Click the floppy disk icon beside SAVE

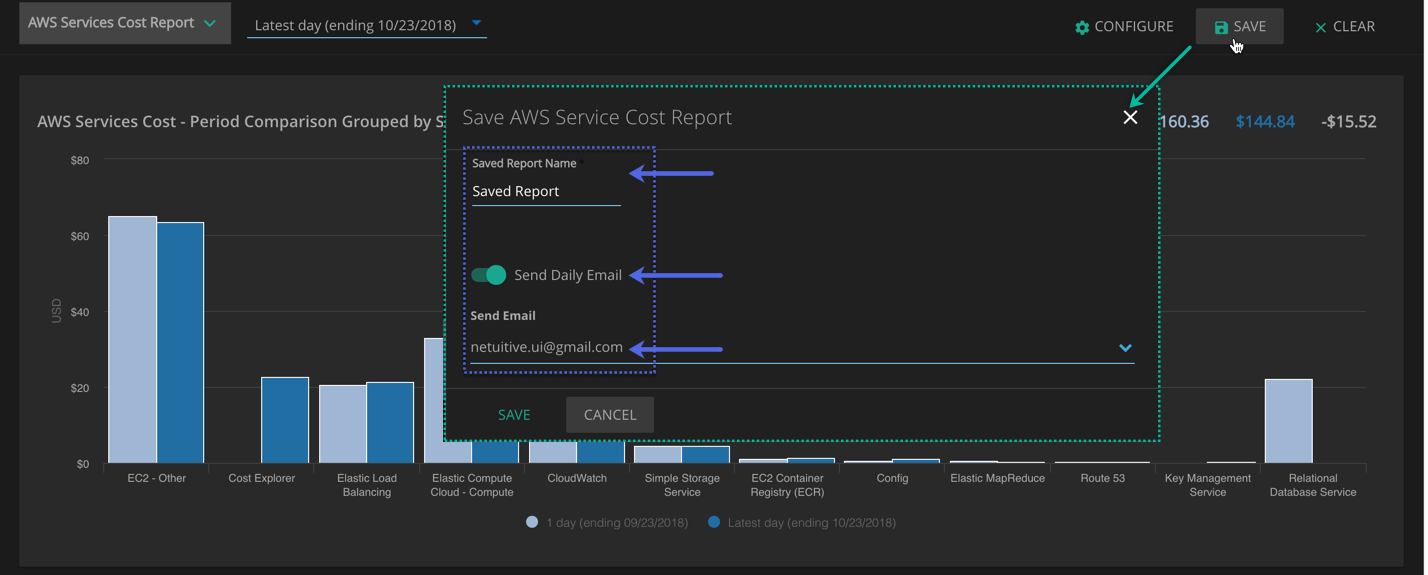tap(1221, 28)
